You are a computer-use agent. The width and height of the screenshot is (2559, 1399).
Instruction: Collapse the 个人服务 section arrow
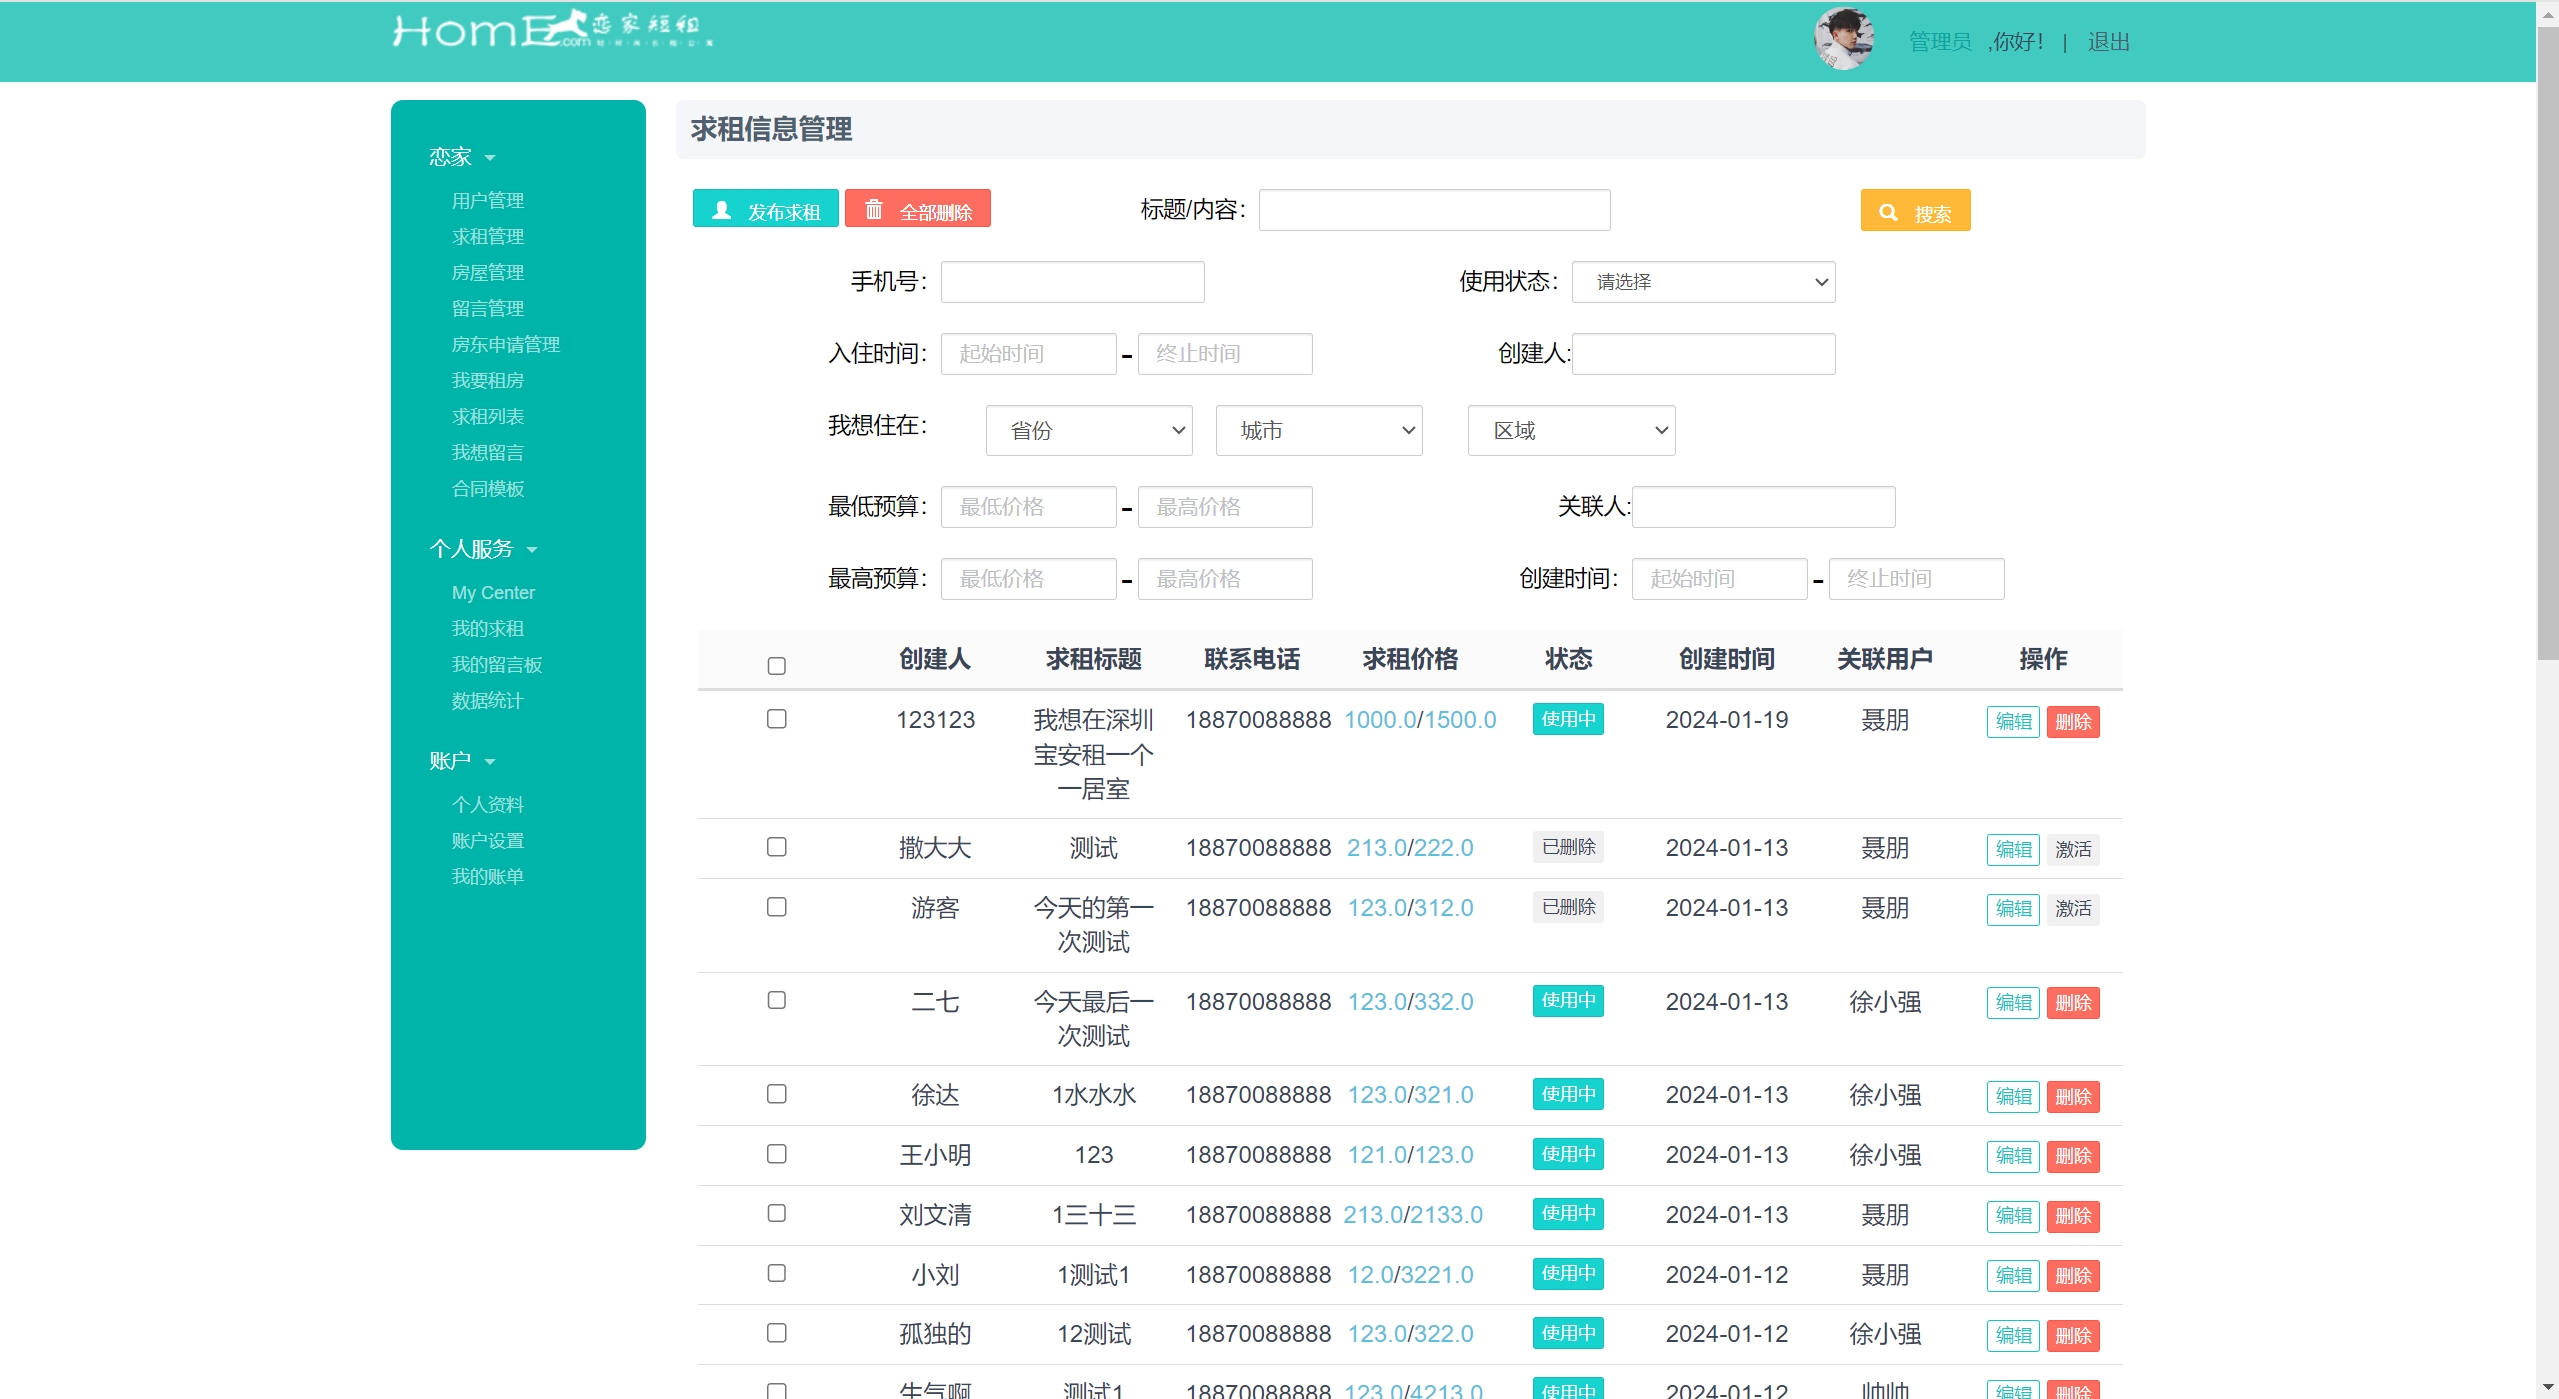pos(532,550)
